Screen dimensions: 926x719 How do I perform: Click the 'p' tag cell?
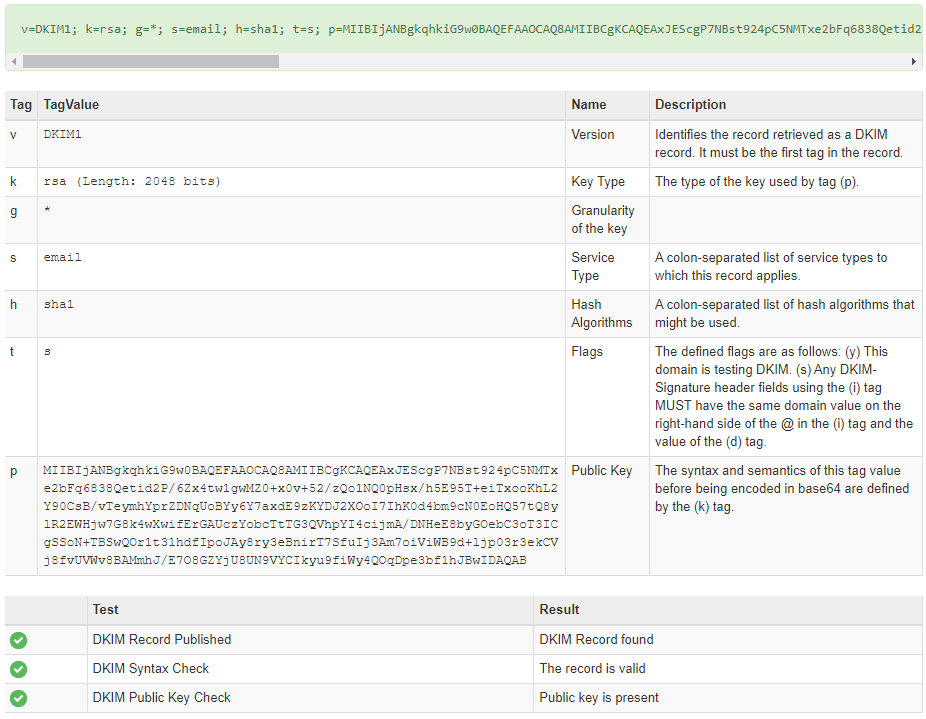tap(14, 471)
